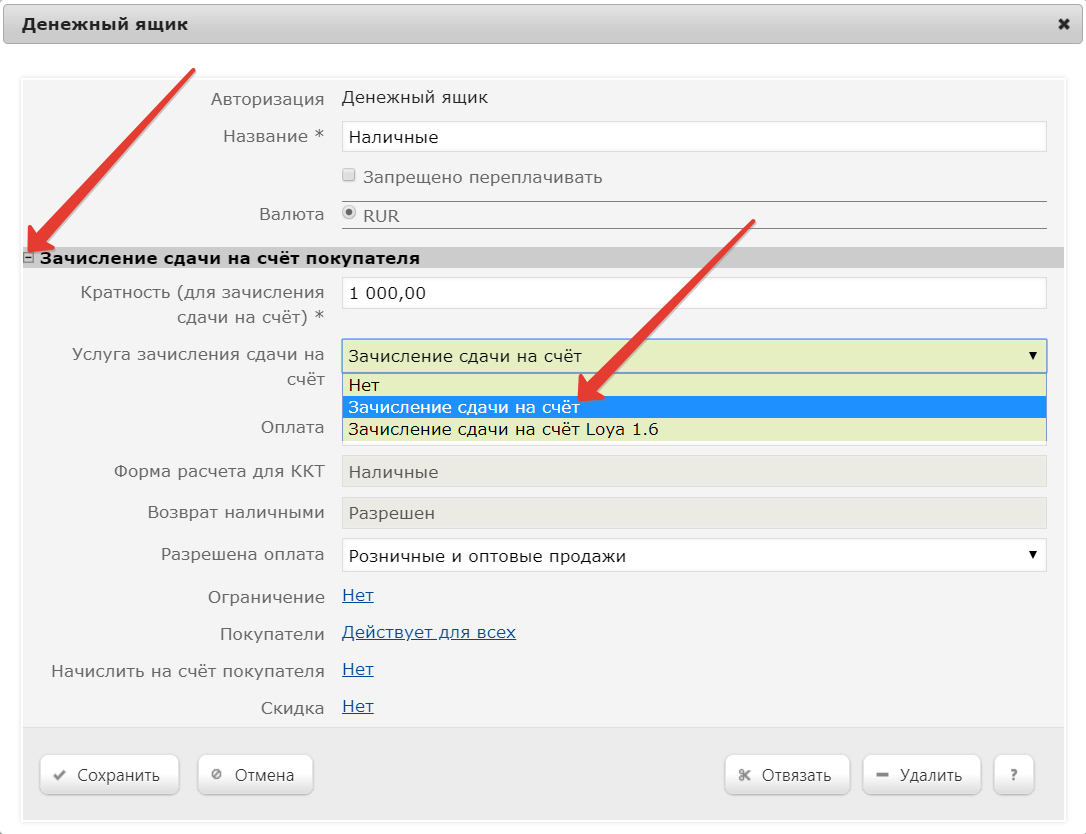
Task: Open the Скидка link showing Нет
Action: pyautogui.click(x=358, y=707)
